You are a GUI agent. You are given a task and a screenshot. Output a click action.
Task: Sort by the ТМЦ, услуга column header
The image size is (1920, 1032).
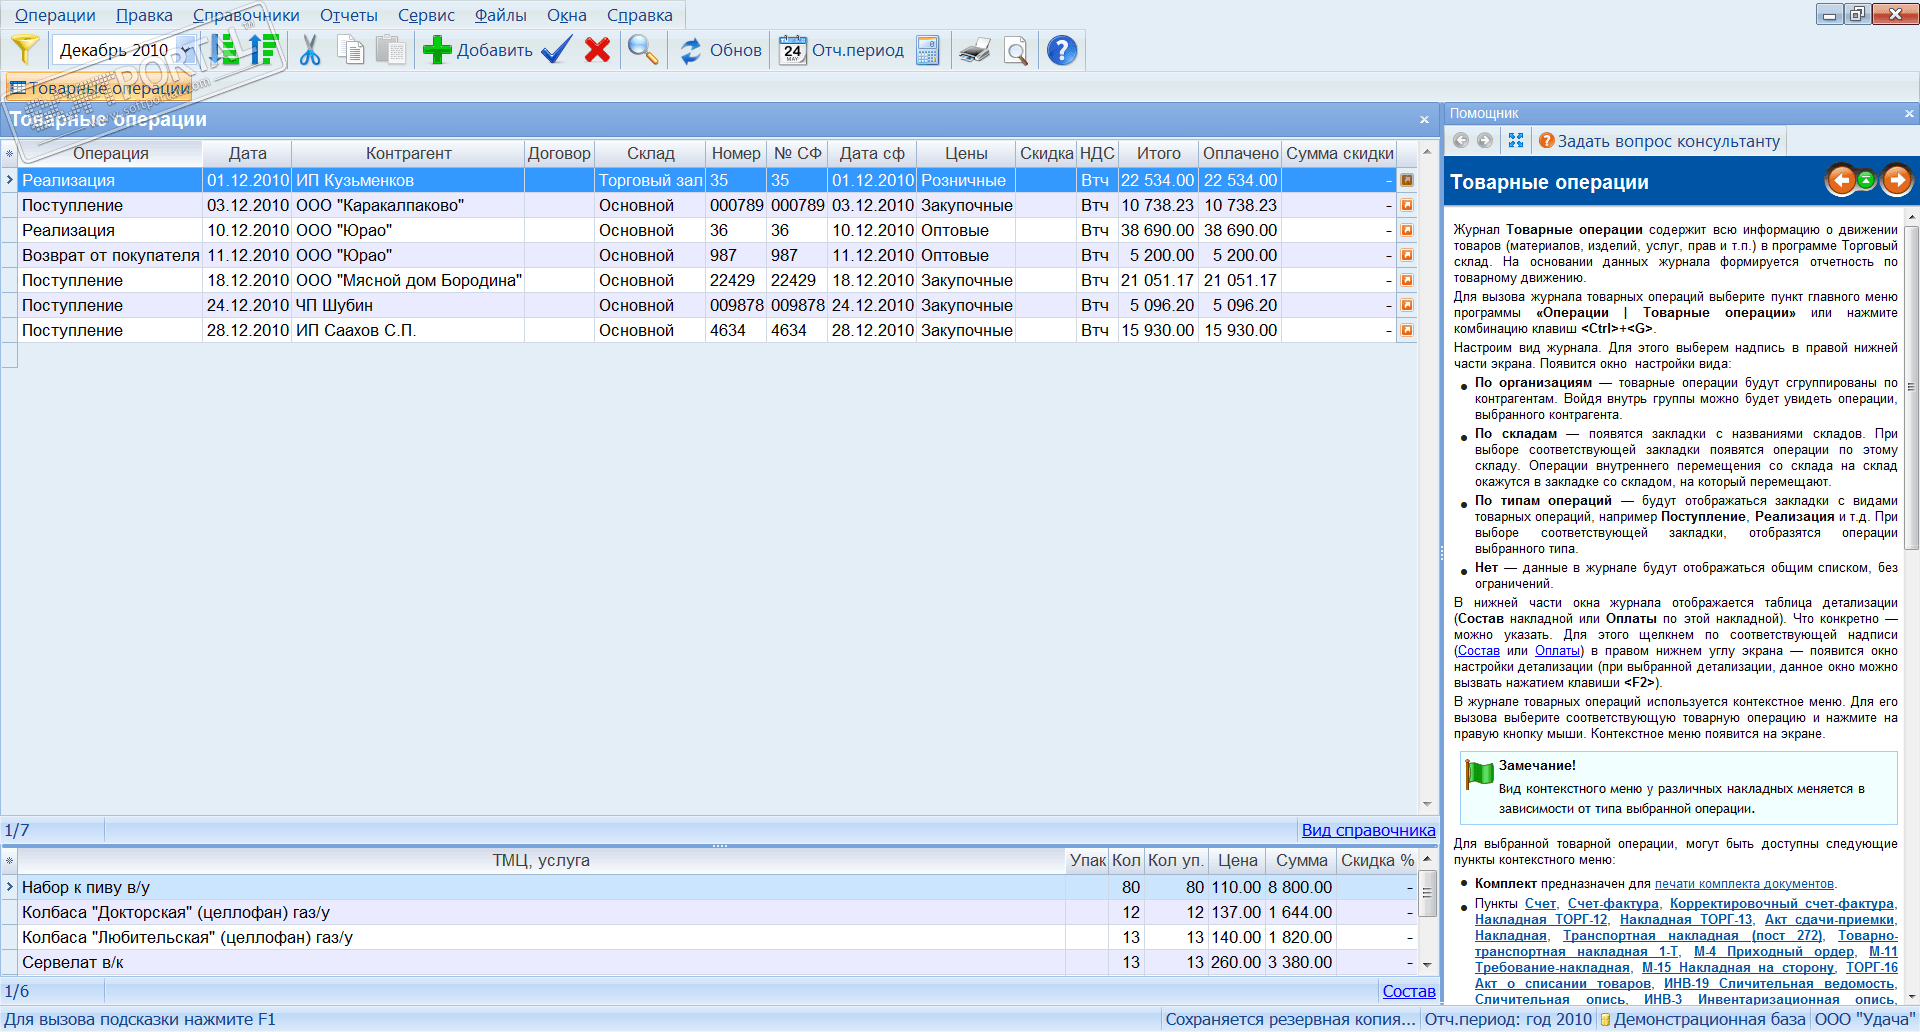tap(541, 861)
